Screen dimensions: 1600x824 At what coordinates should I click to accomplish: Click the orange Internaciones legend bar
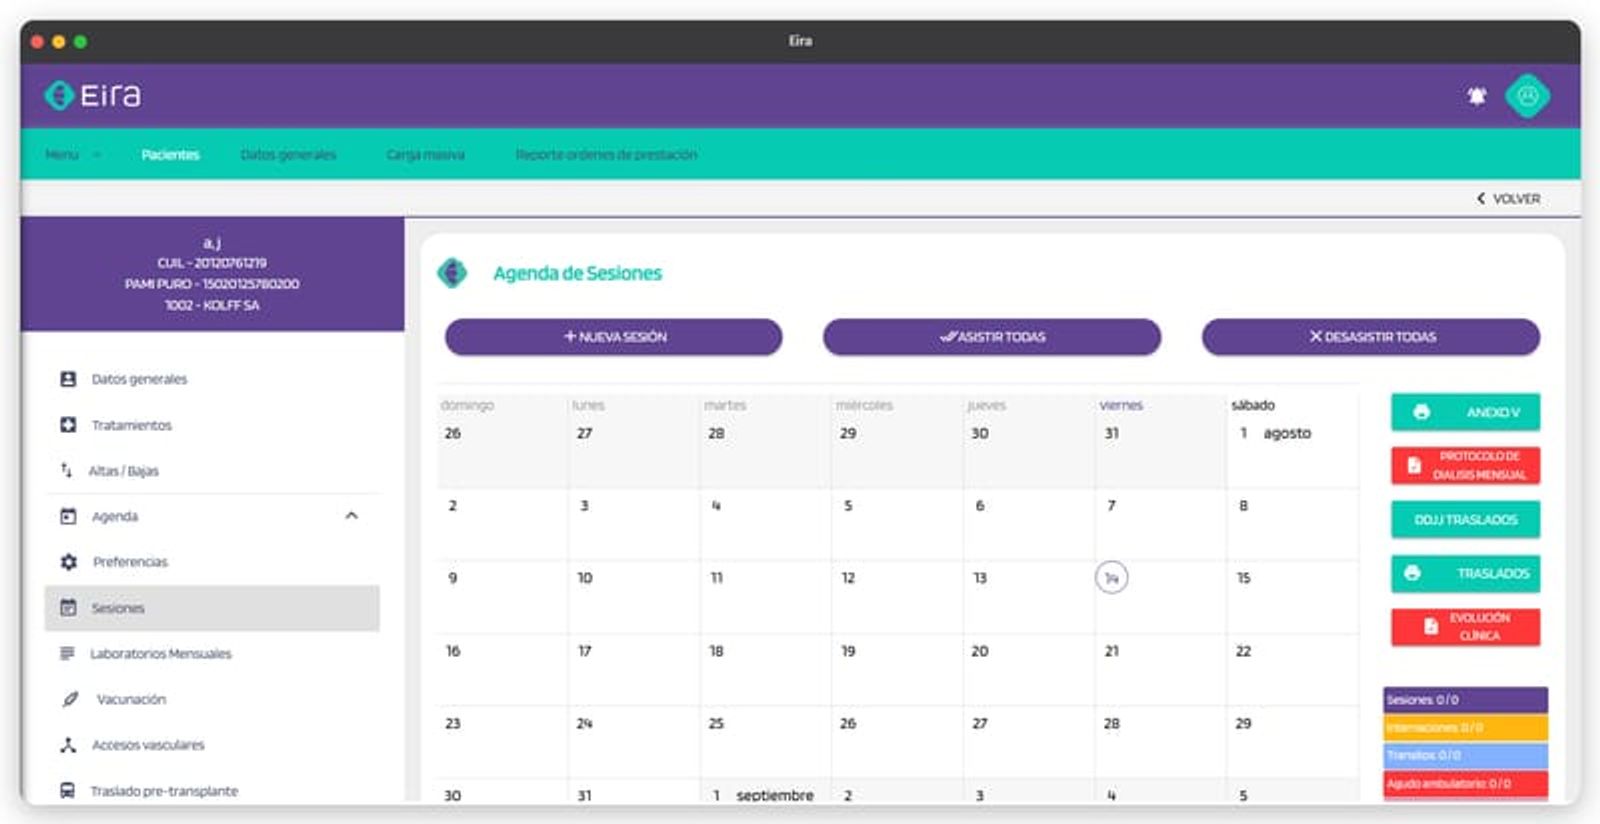point(1465,727)
